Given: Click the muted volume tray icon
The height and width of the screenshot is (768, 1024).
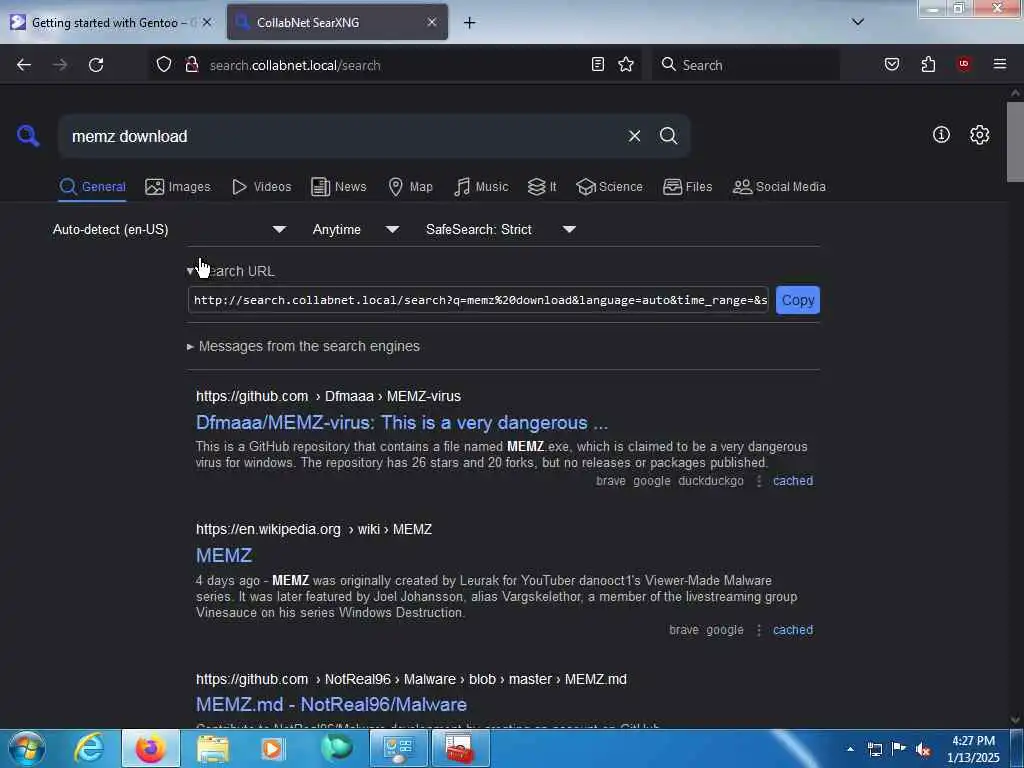Looking at the screenshot, I should [x=923, y=750].
